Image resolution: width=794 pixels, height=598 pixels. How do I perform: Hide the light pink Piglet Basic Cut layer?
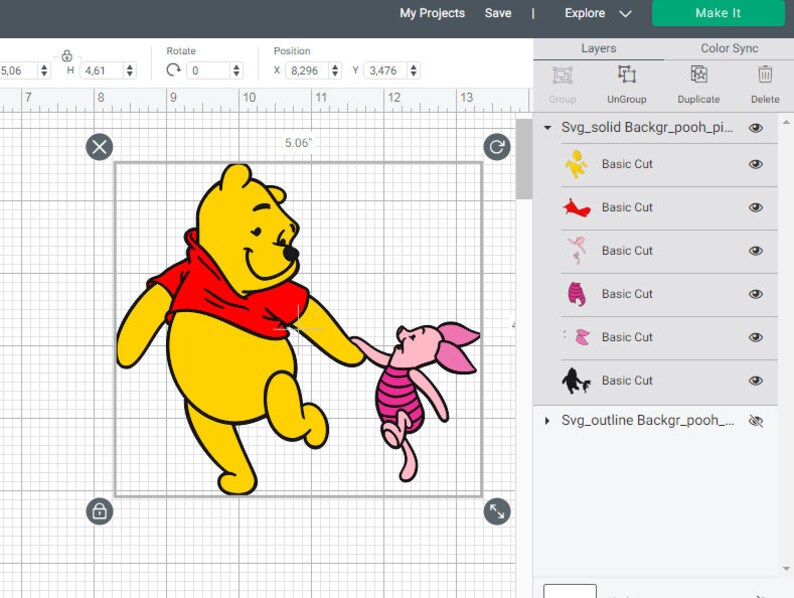point(756,251)
